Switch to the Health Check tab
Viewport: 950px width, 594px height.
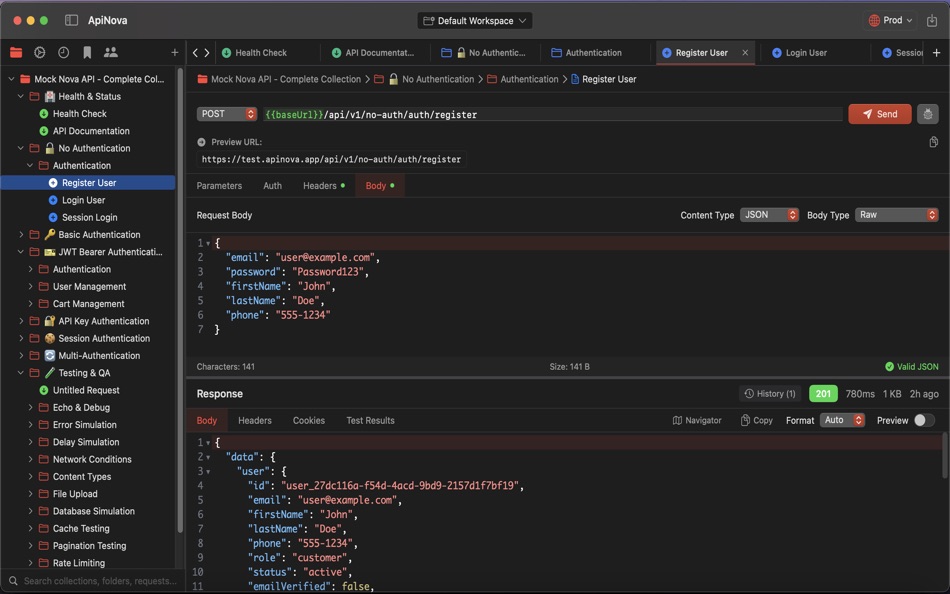point(261,53)
